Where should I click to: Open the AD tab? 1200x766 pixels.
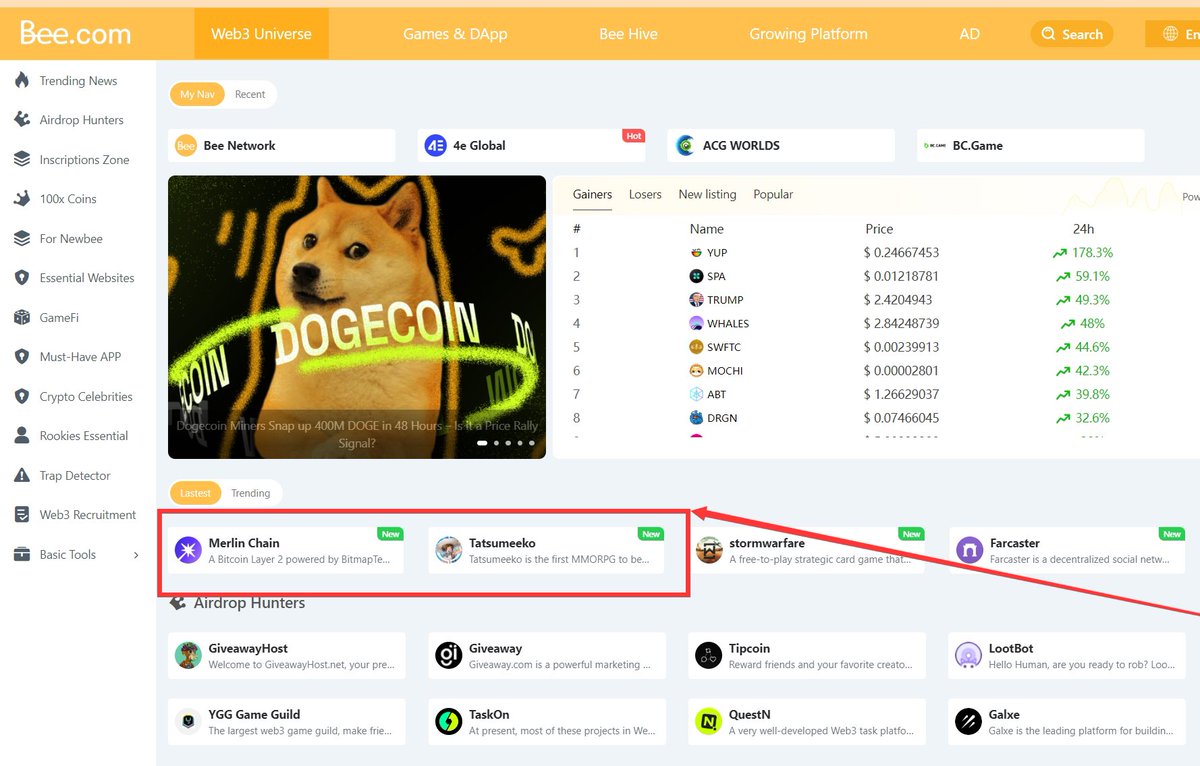click(969, 34)
